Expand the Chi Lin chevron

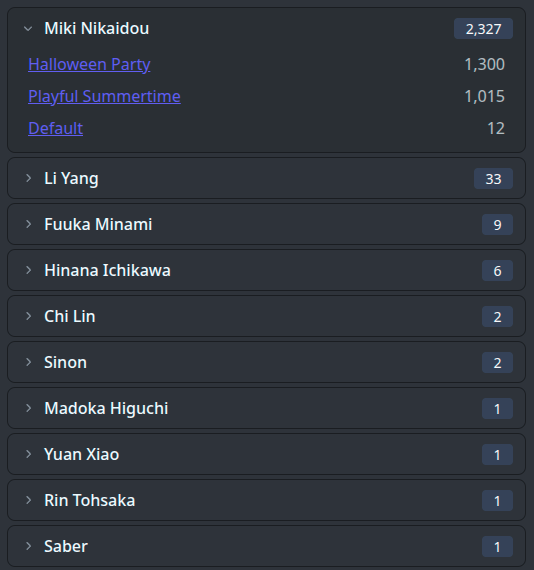point(28,316)
